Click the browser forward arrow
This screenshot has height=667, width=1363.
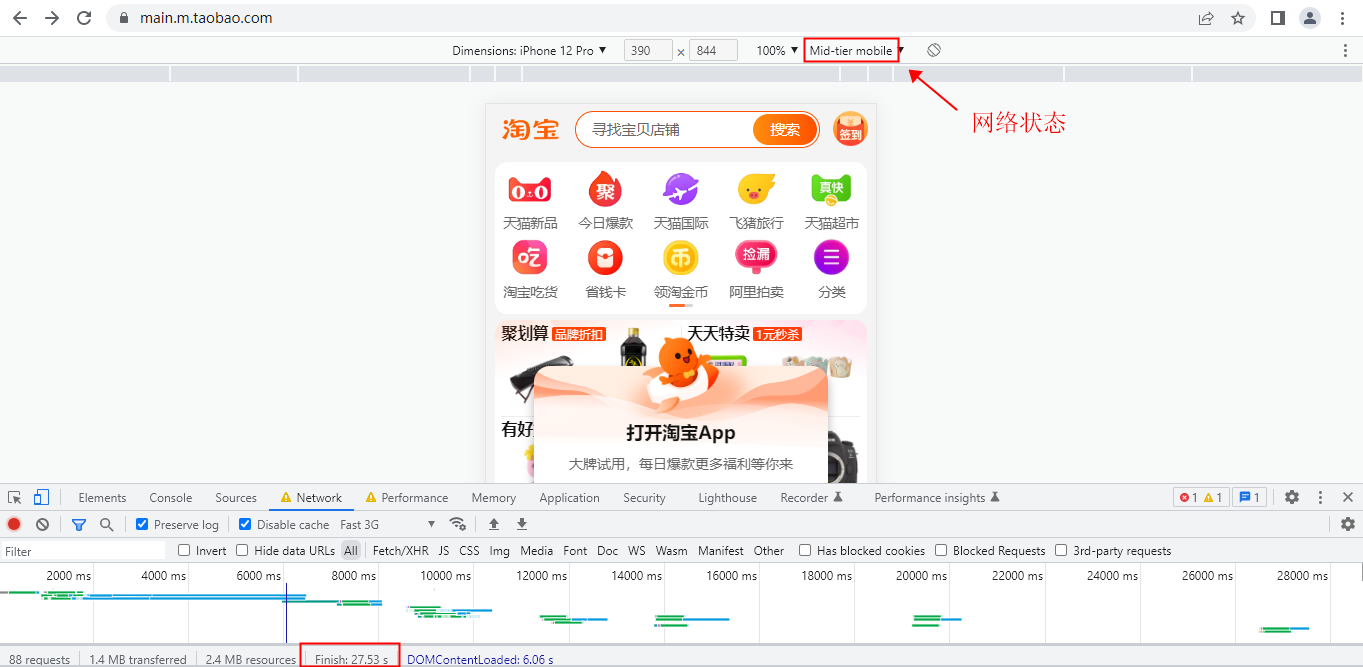(52, 18)
